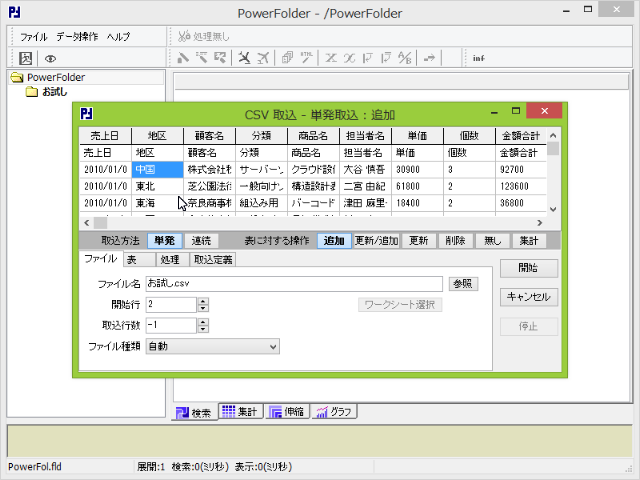640x480 pixels.
Task: Open the ヘルプ menu
Action: (118, 37)
